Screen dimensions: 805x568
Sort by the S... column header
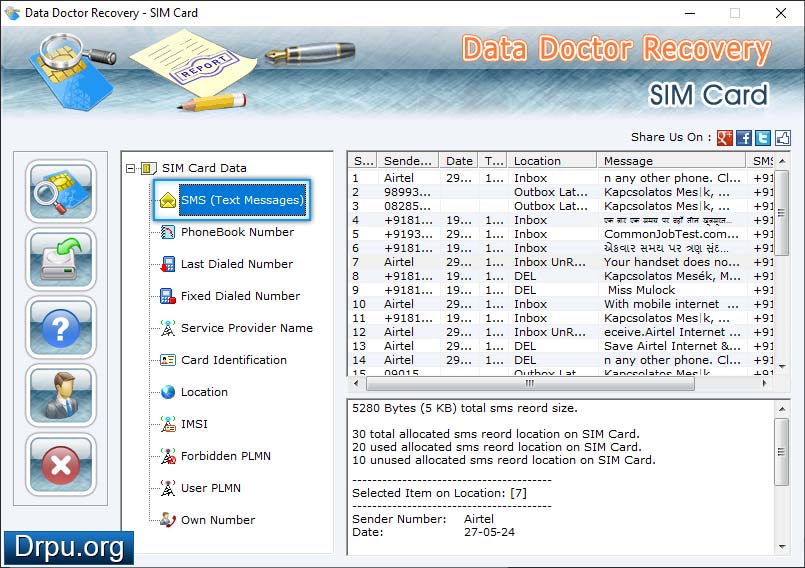pyautogui.click(x=362, y=161)
